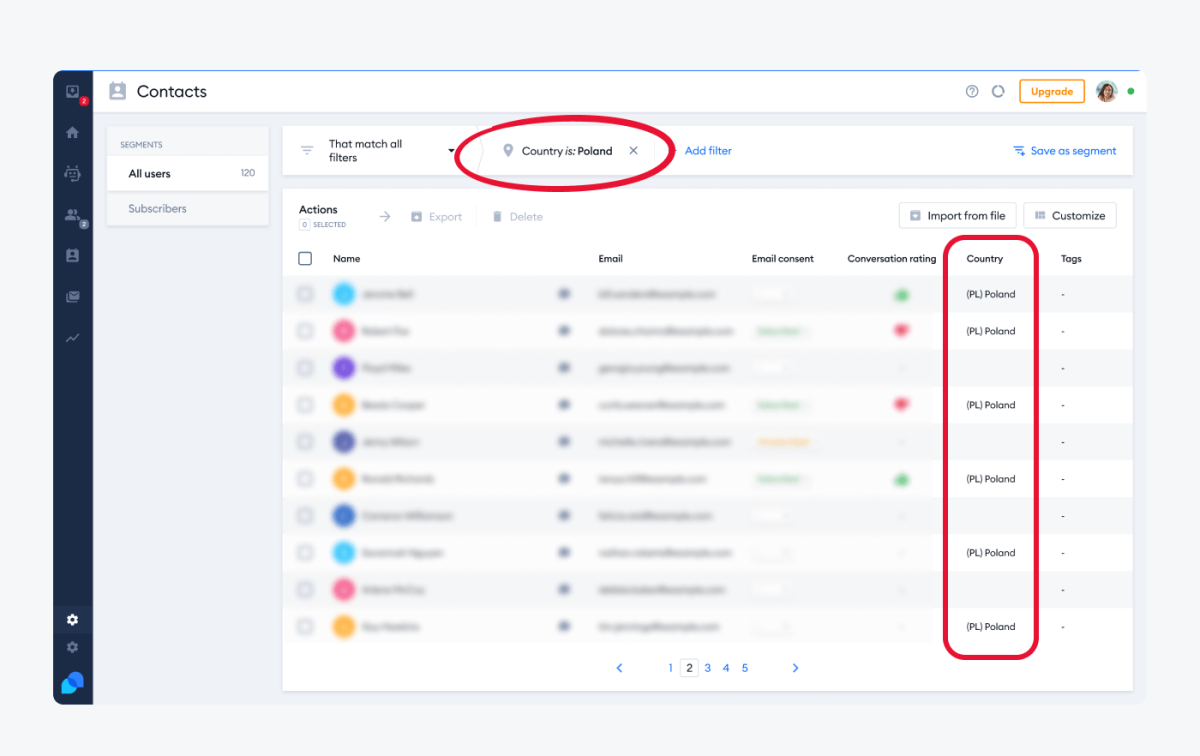The image size is (1200, 756).
Task: Open the Chatbots section in the sidebar
Action: (72, 173)
